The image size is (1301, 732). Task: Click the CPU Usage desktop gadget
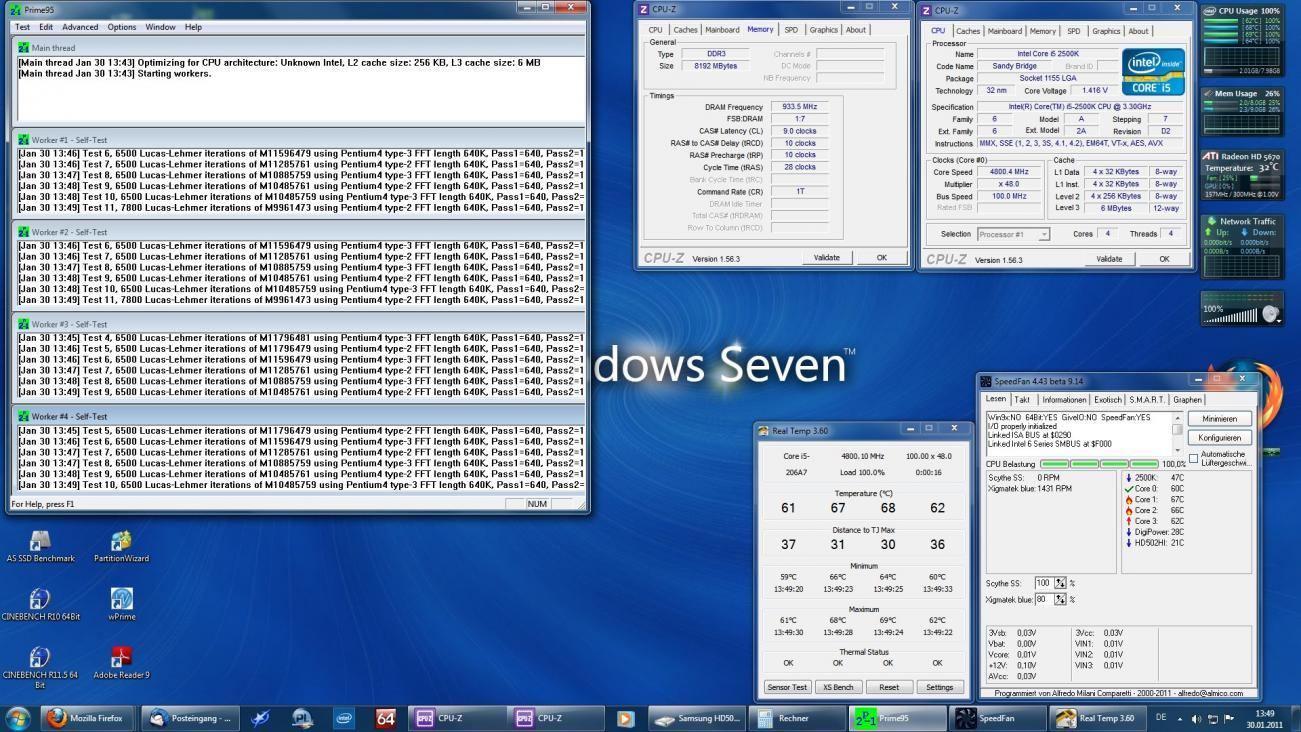(1242, 40)
